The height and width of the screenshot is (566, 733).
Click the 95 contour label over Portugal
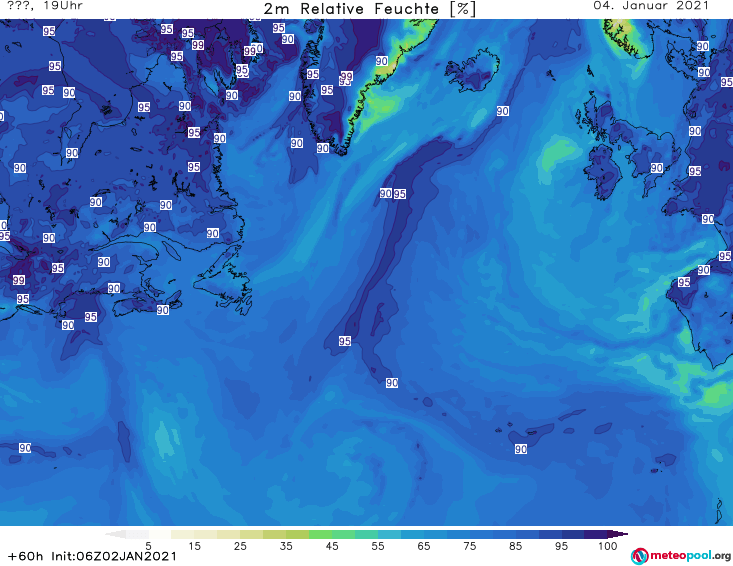click(684, 282)
